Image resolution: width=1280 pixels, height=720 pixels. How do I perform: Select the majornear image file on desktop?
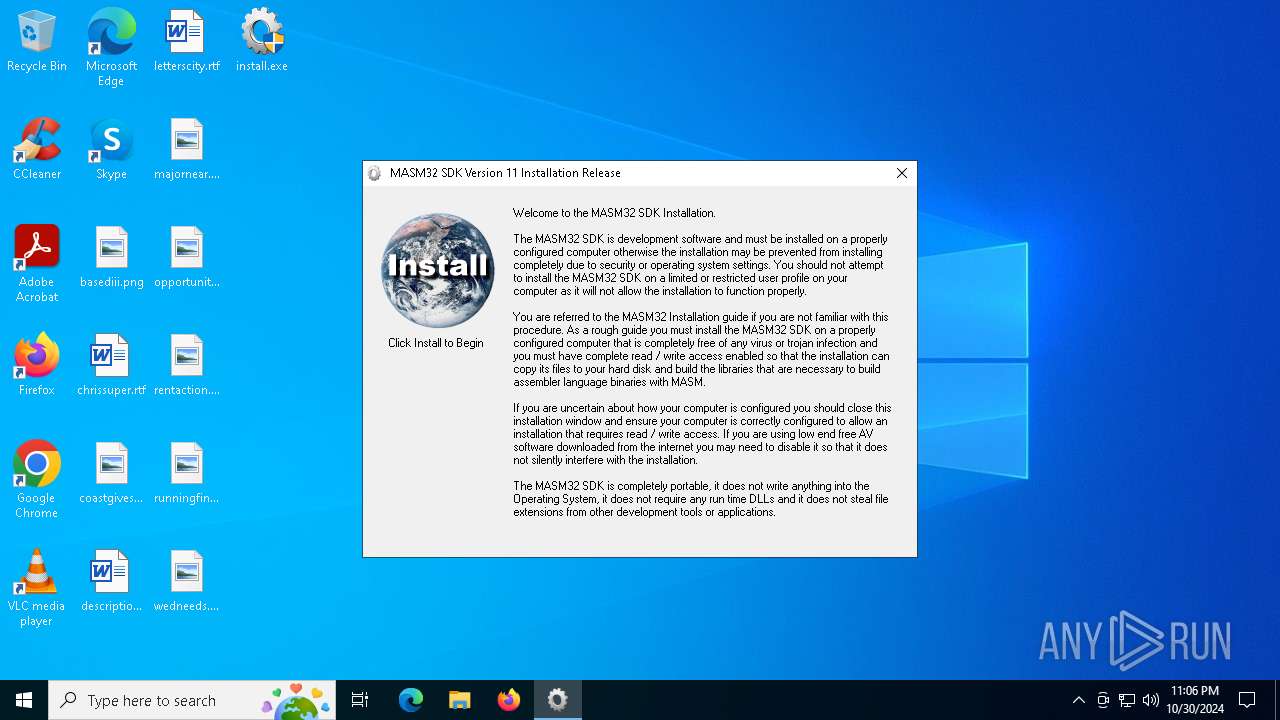pos(186,149)
